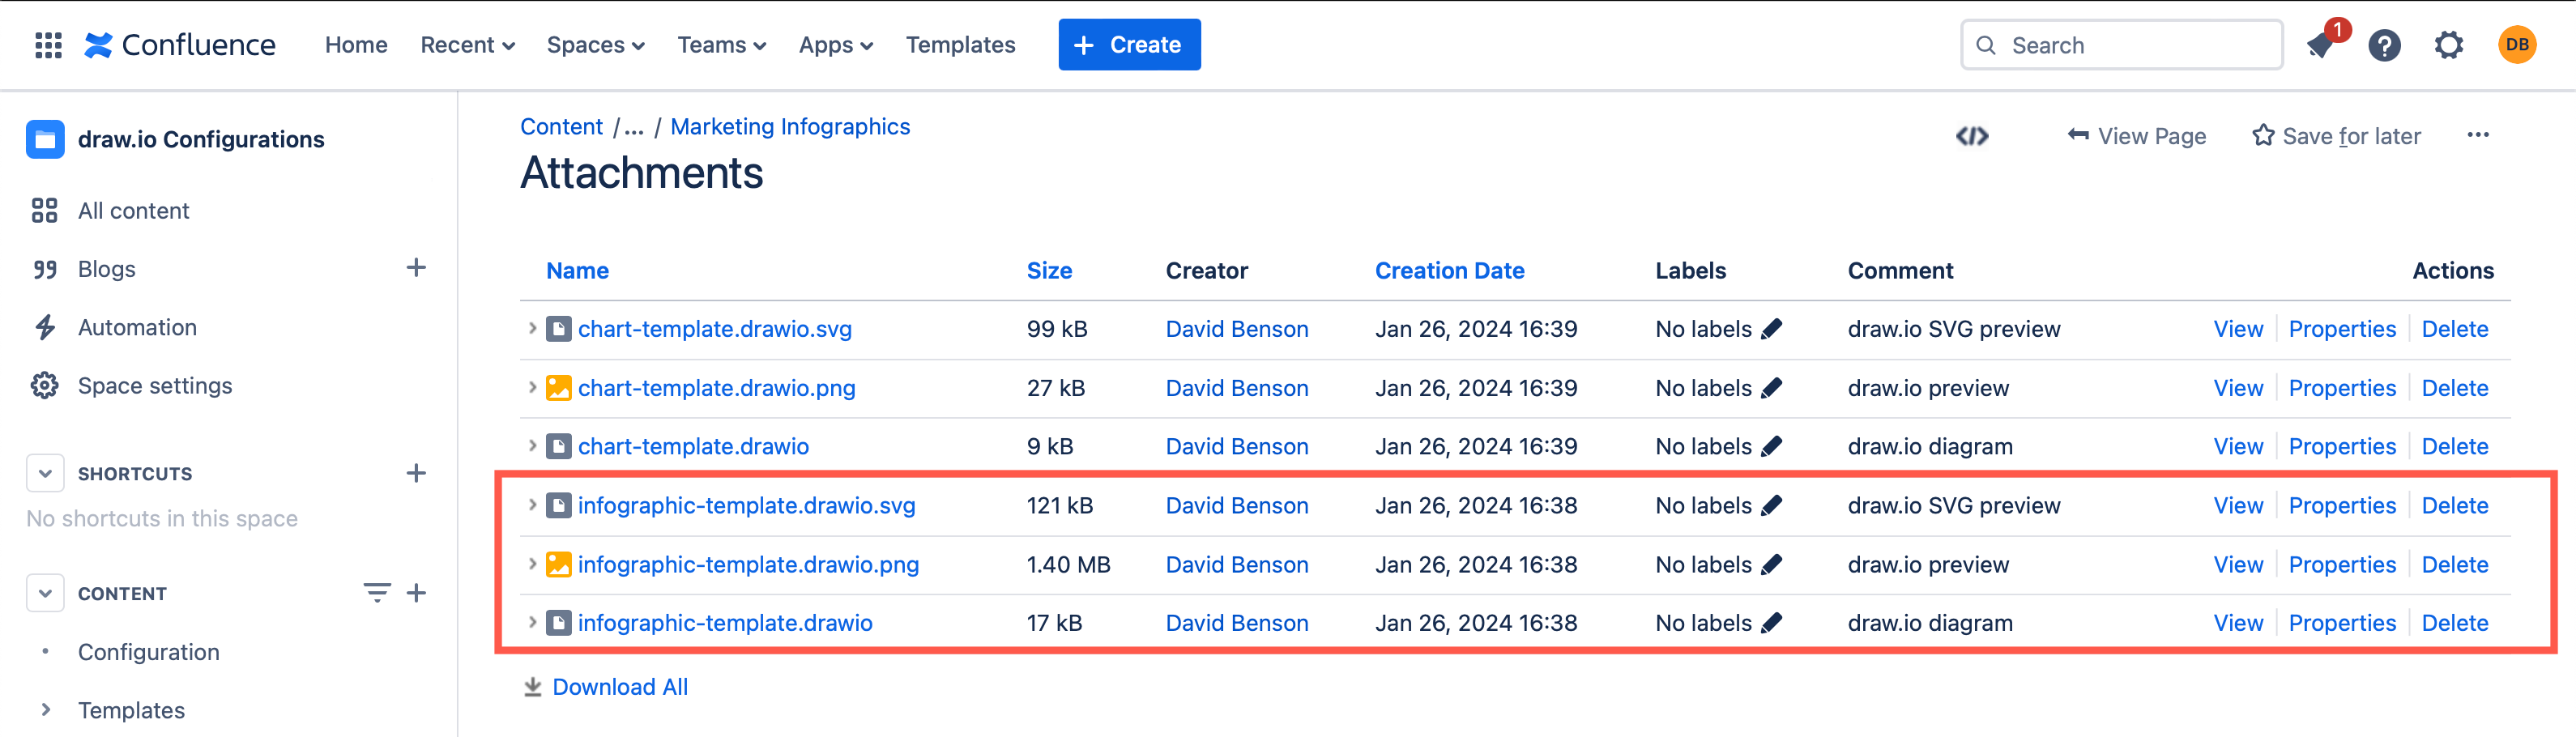Screen dimensions: 2576x737
Task: Click the Download All link
Action: (x=619, y=687)
